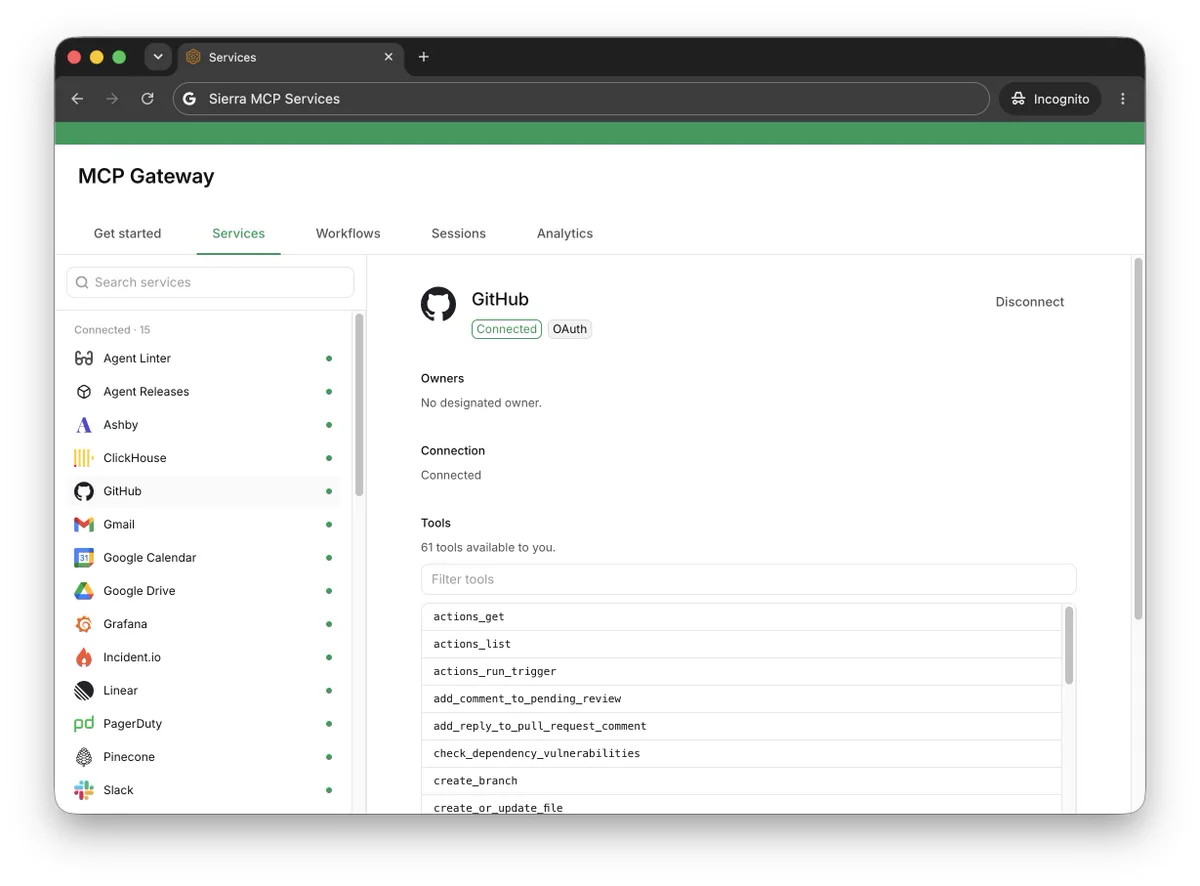The image size is (1200, 886).
Task: Click the GitHub icon in the sidebar
Action: coord(84,491)
